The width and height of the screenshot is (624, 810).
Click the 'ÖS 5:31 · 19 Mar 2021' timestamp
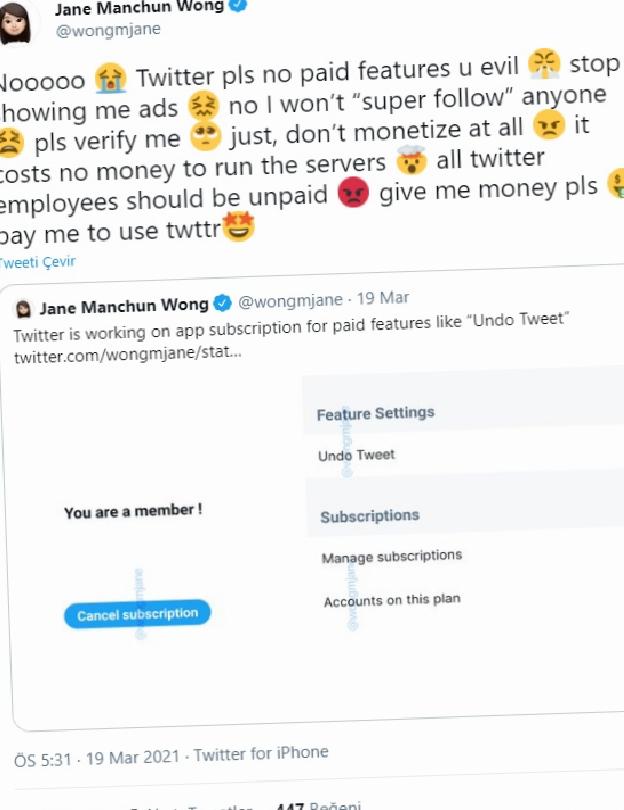coord(97,758)
